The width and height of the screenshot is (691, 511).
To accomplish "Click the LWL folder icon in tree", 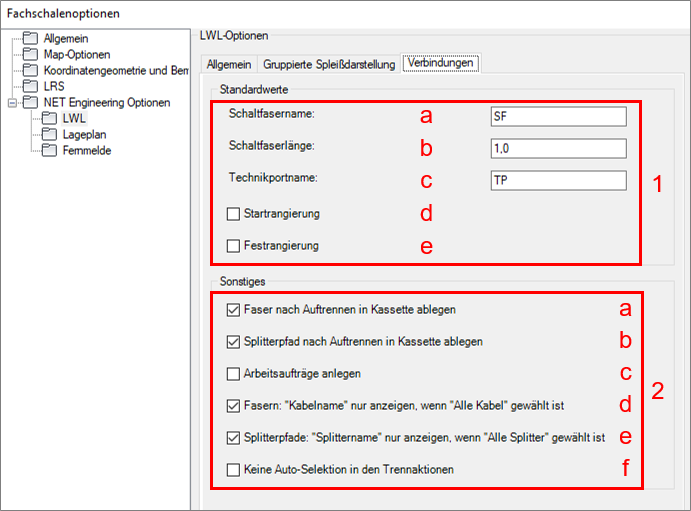I will tap(49, 118).
